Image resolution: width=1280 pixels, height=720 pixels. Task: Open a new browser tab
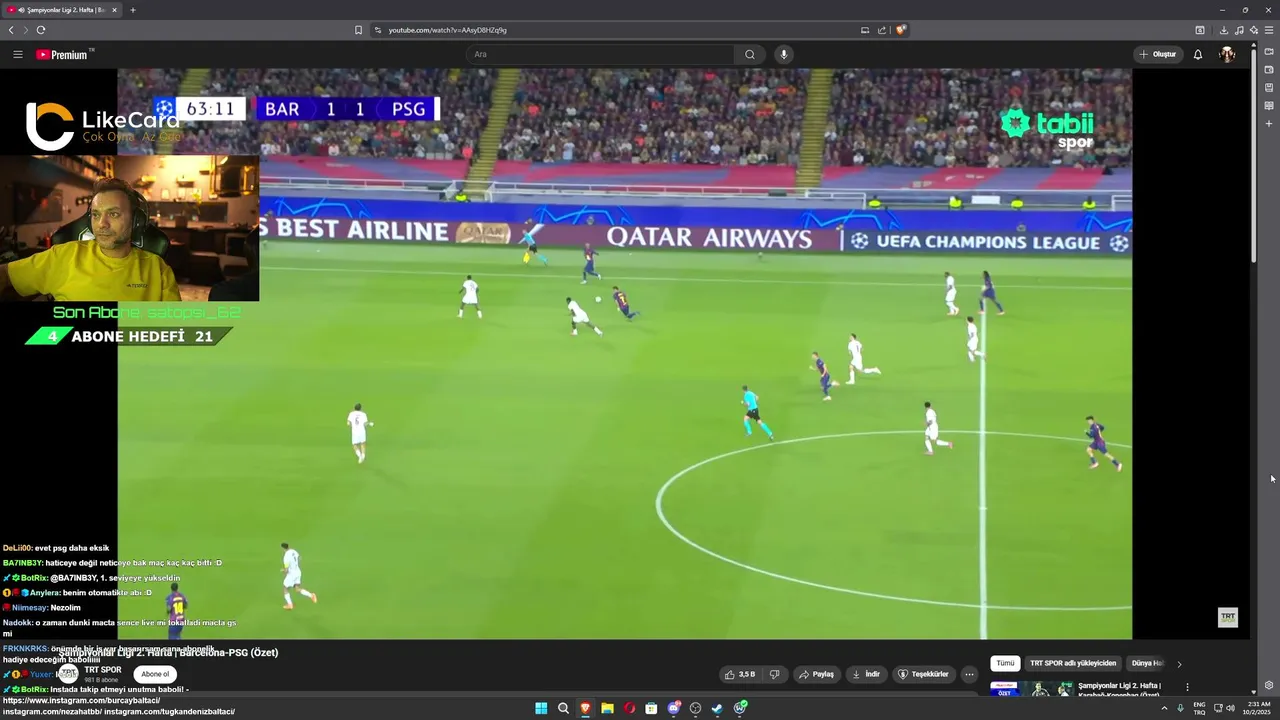tap(133, 10)
